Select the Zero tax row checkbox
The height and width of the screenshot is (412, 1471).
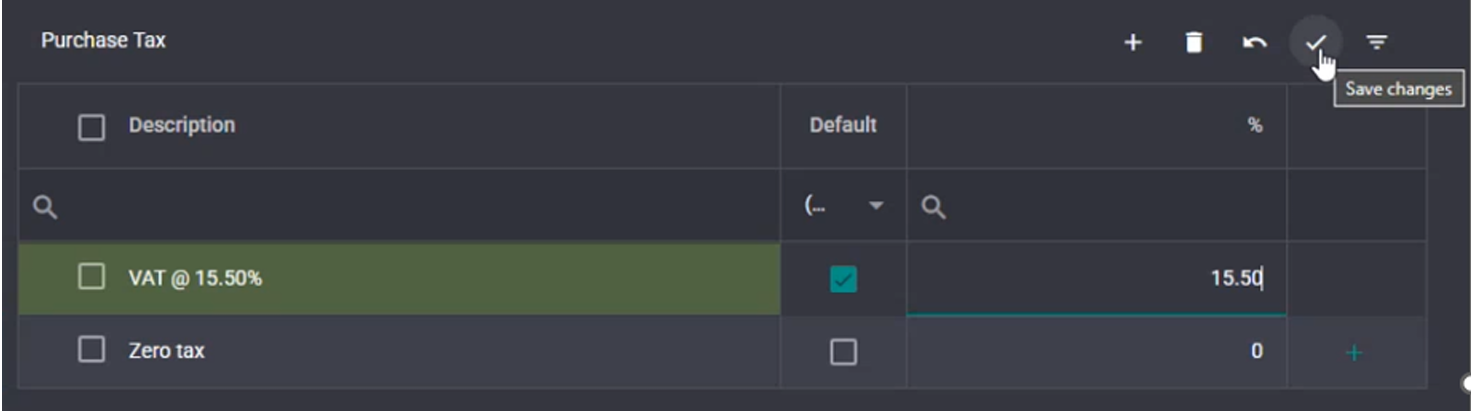[x=91, y=349]
